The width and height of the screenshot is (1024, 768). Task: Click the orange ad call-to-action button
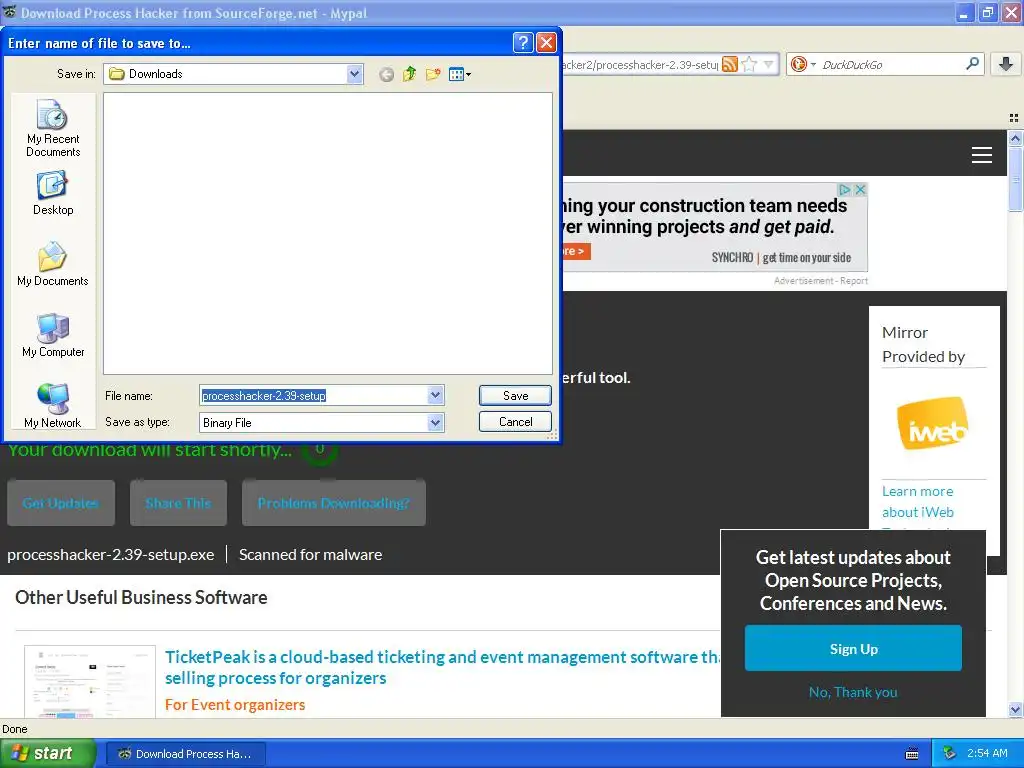point(576,251)
